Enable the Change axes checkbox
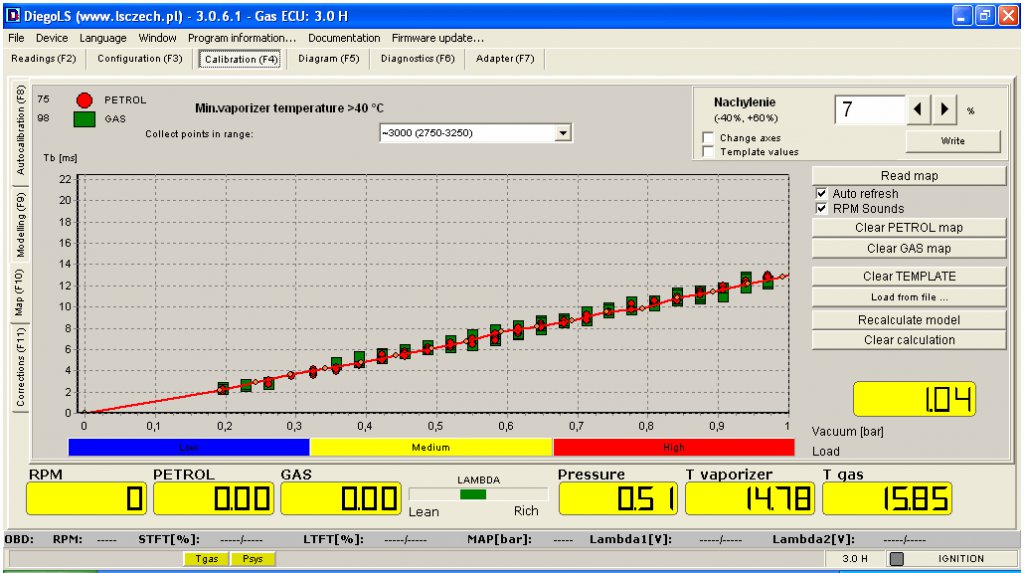 (708, 138)
